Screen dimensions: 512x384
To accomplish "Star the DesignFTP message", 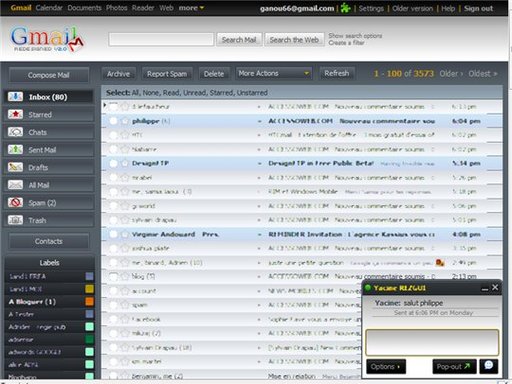I will (x=125, y=163).
